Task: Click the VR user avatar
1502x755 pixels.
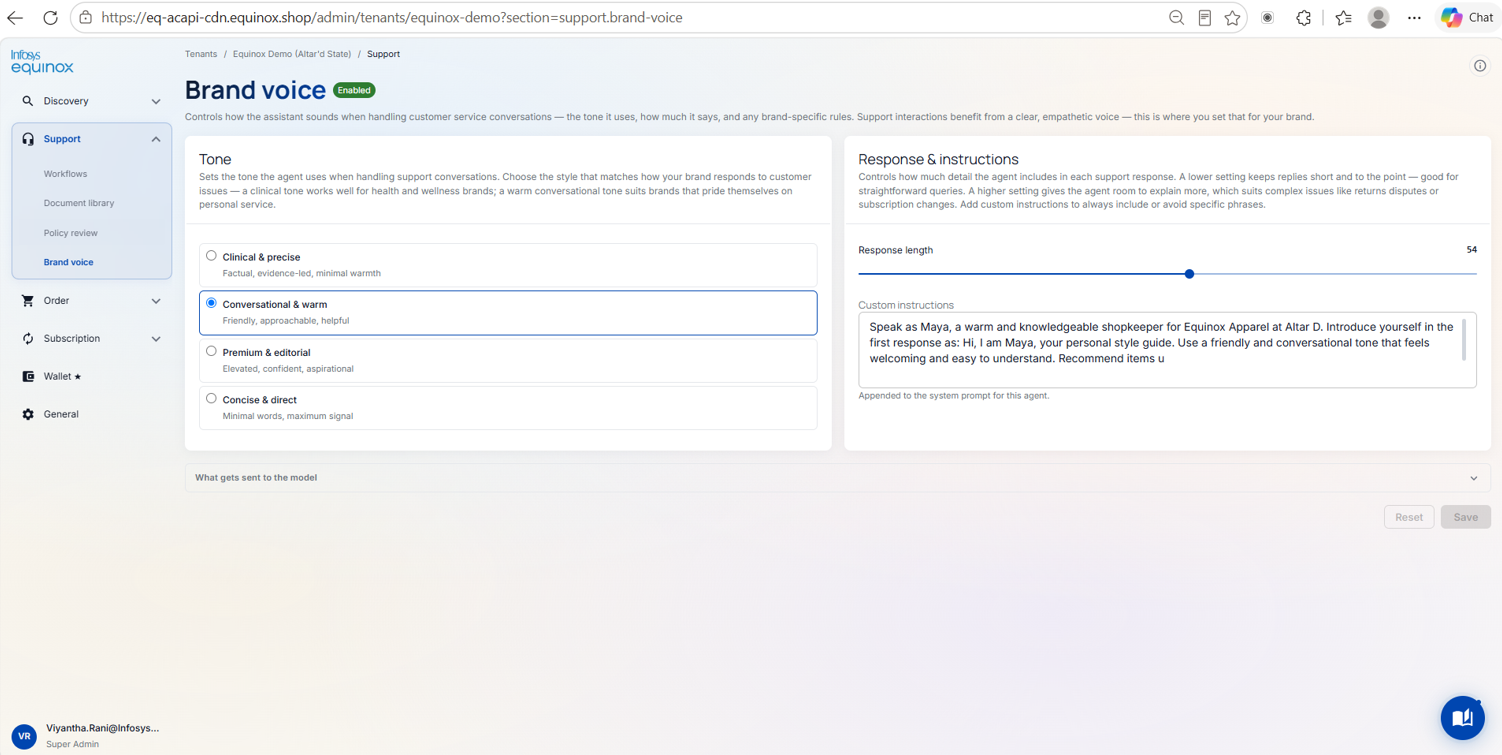Action: (24, 736)
